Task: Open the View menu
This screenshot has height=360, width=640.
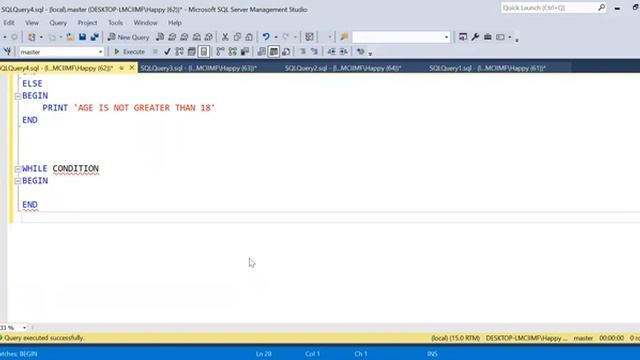Action: (x=32, y=23)
